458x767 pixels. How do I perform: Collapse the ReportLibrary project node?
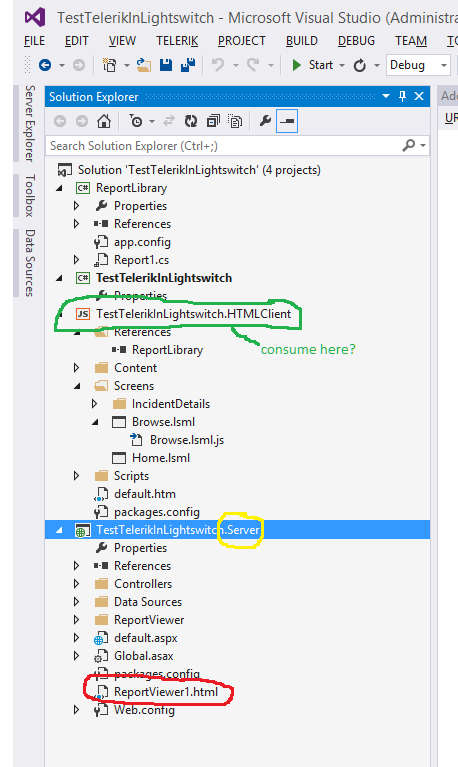pos(59,188)
